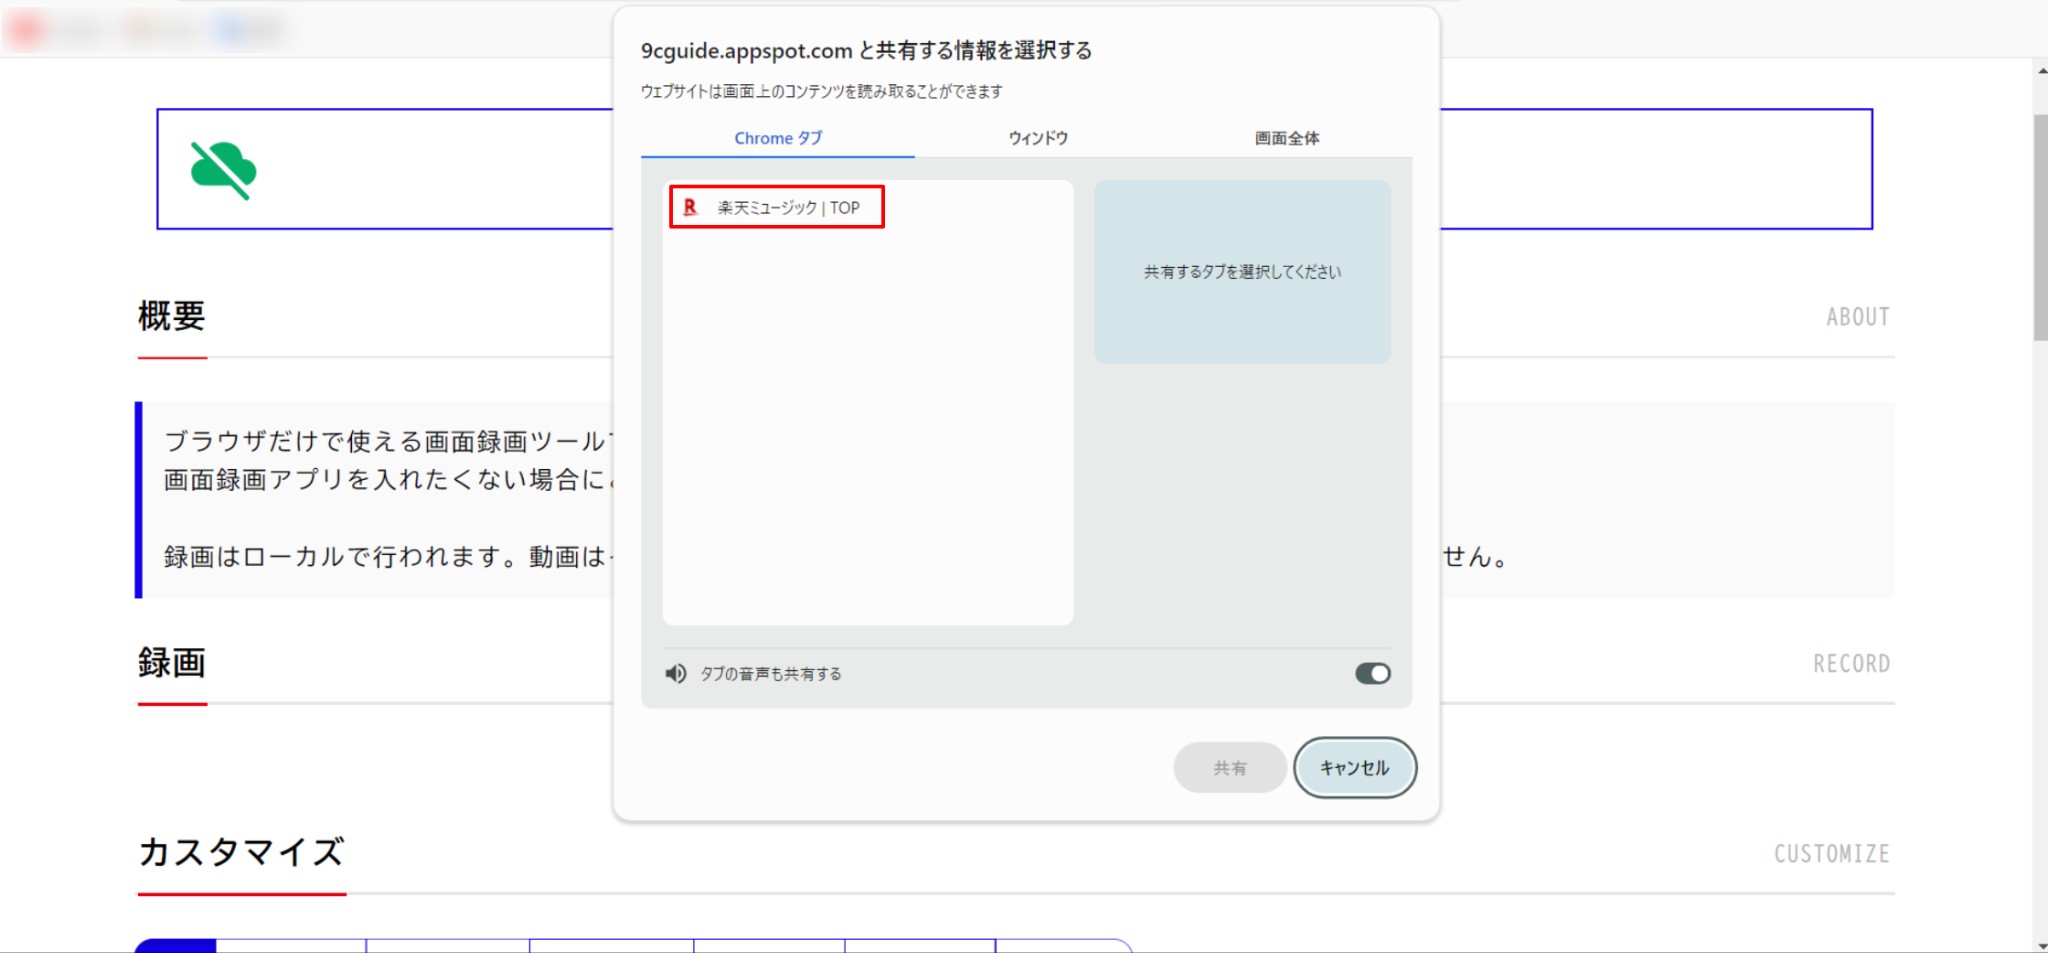
Task: Toggle the タブの音声も共有する switch
Action: pyautogui.click(x=1372, y=674)
